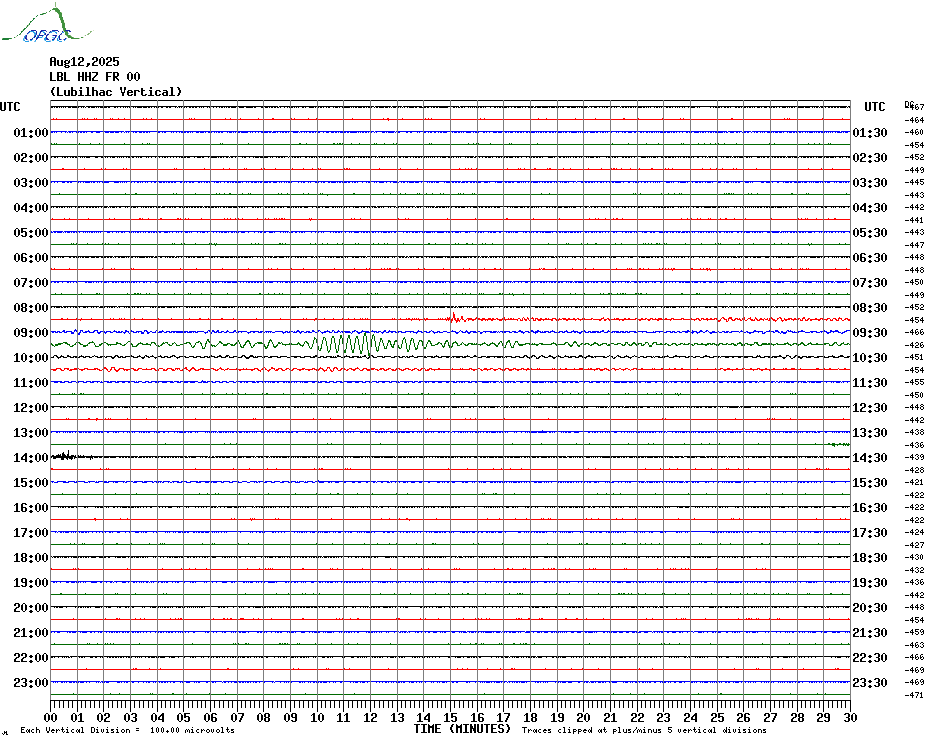The height and width of the screenshot is (744, 930).
Task: Select the date text Aug12,2025
Action: [84, 62]
